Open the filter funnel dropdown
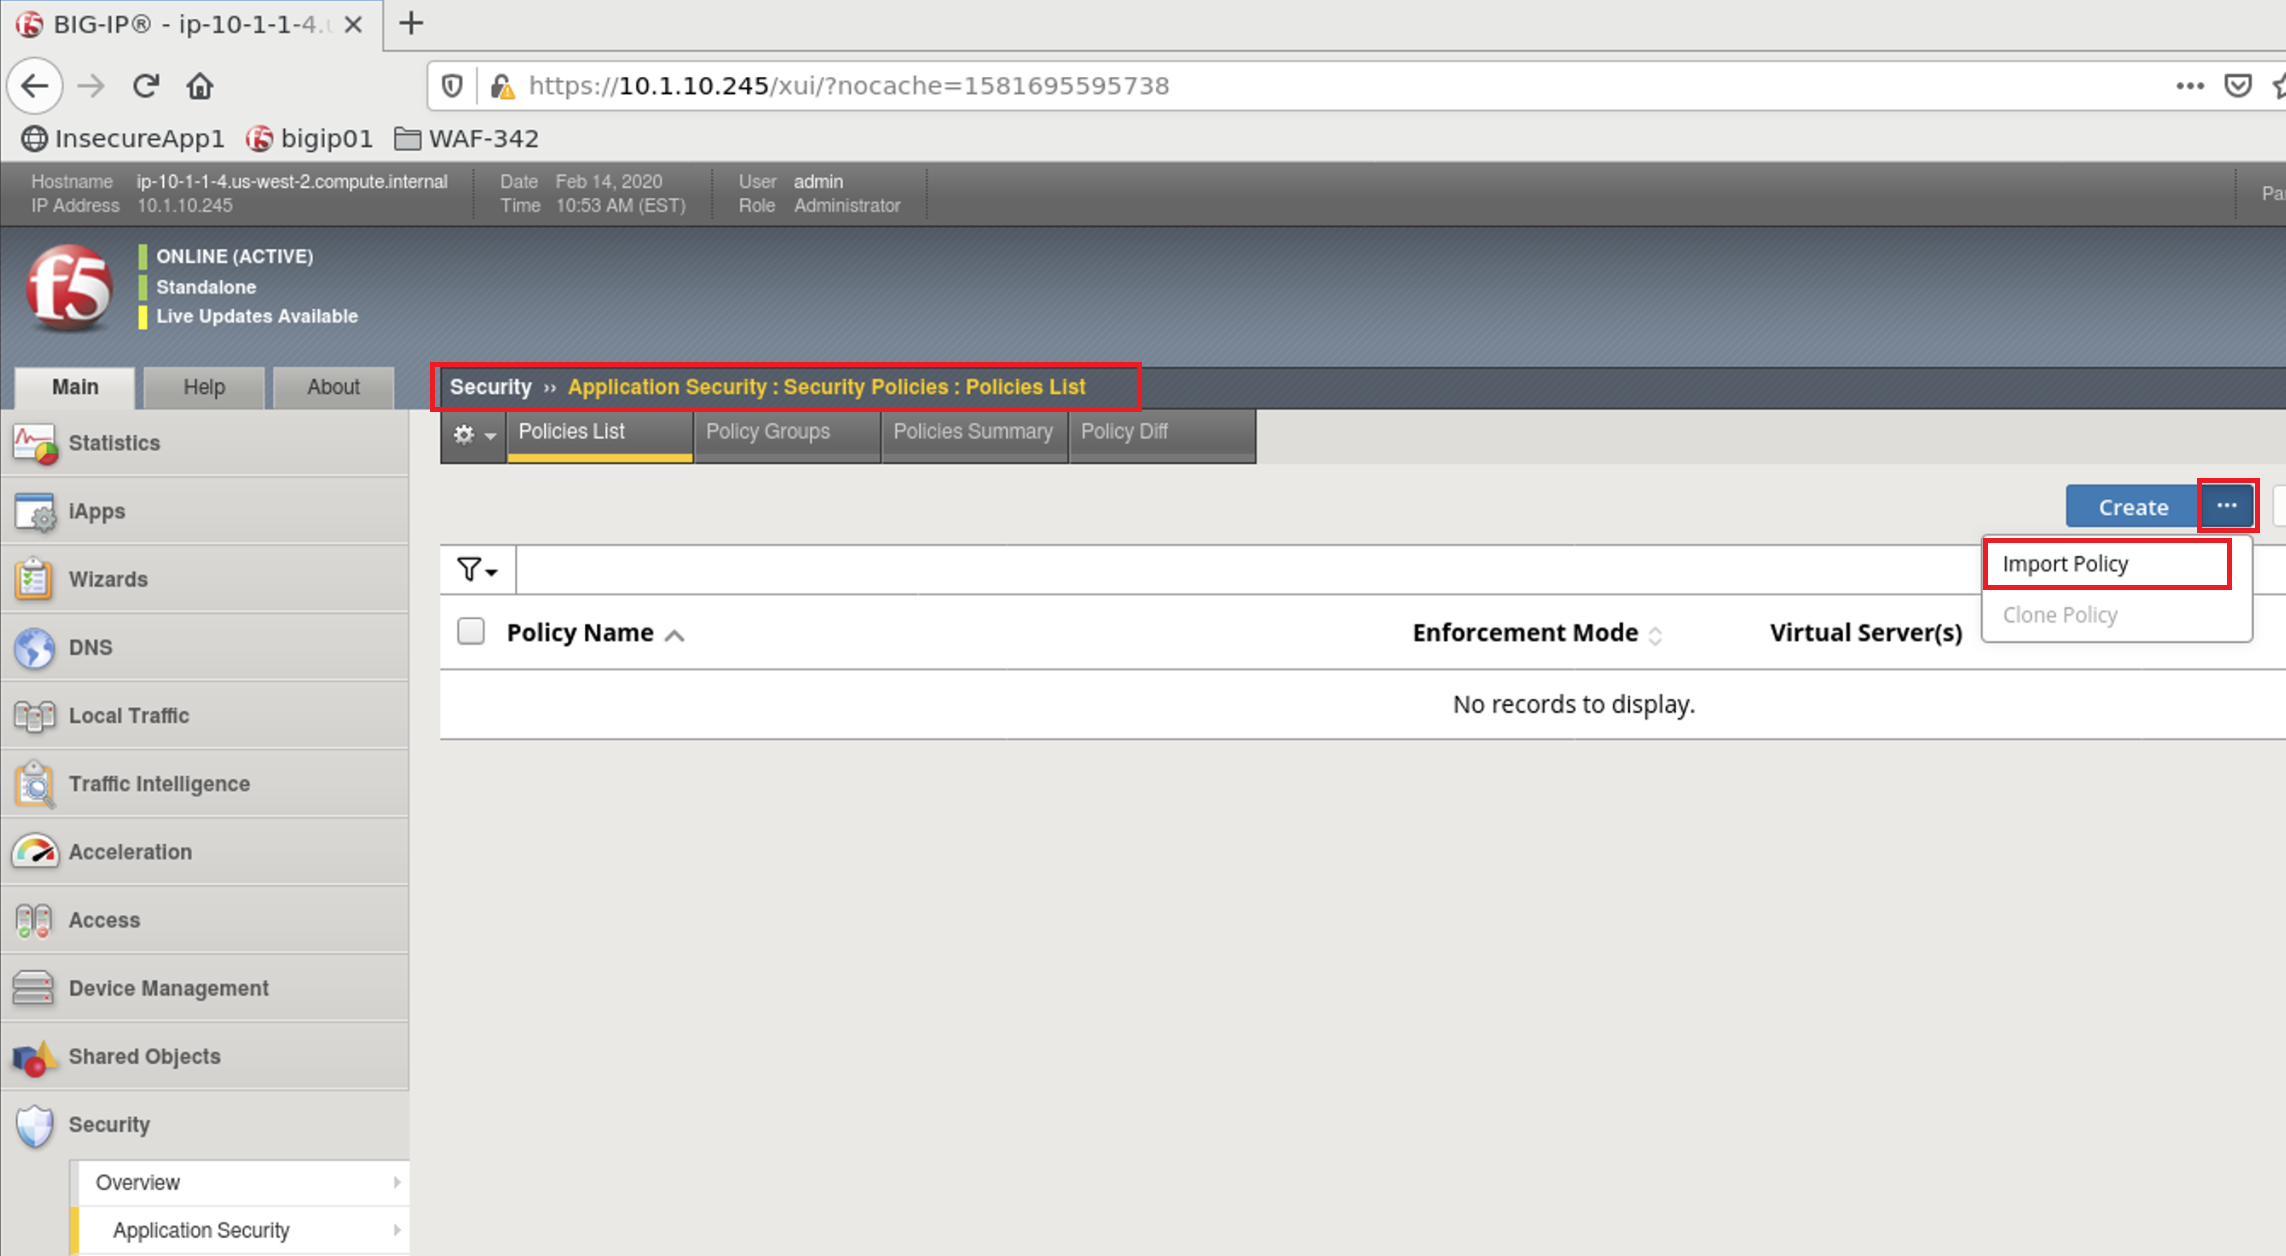 [x=477, y=570]
